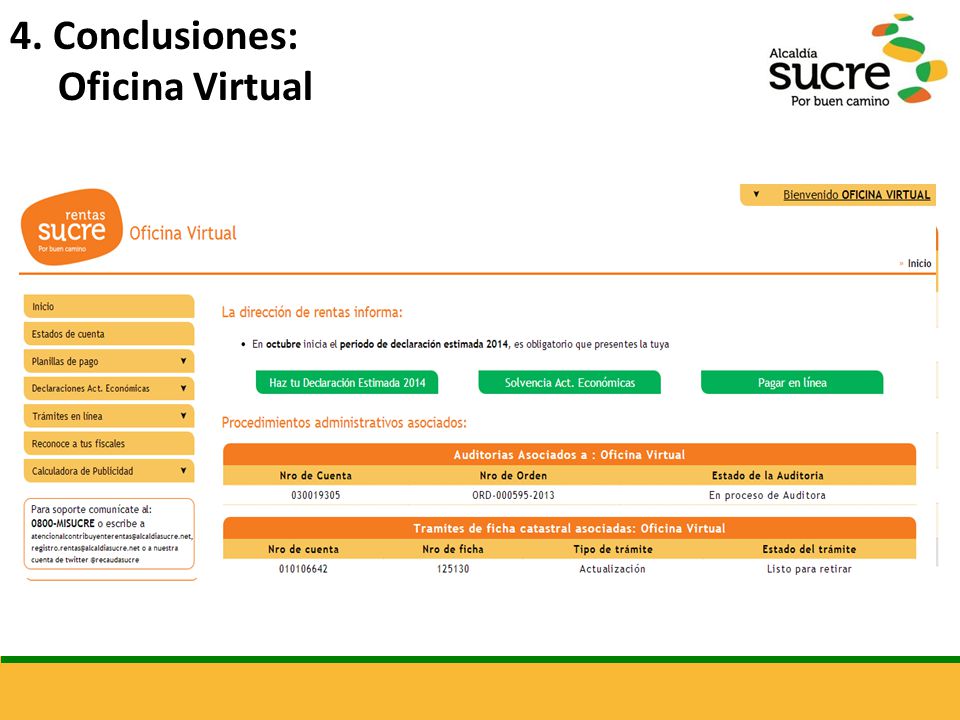Click the Pagar en línea button
960x720 pixels.
(x=792, y=382)
